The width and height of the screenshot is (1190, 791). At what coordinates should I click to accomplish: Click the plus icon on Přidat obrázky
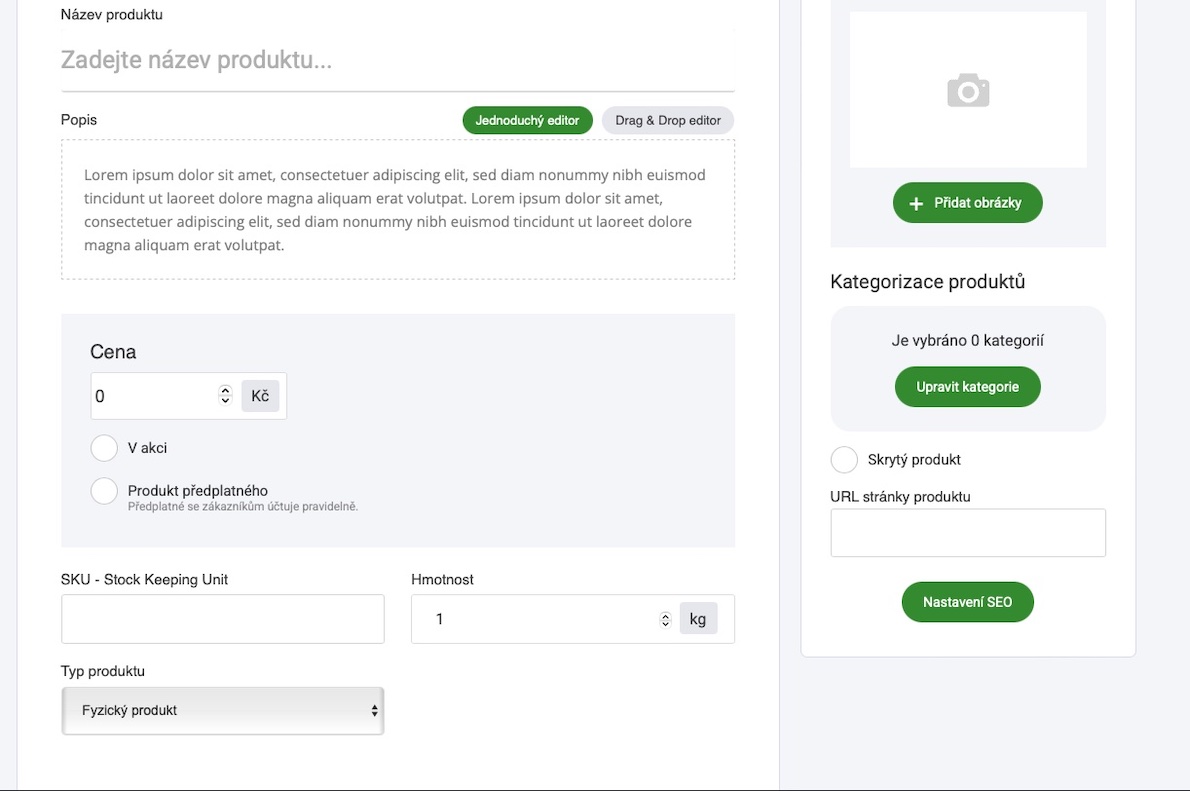coord(916,203)
